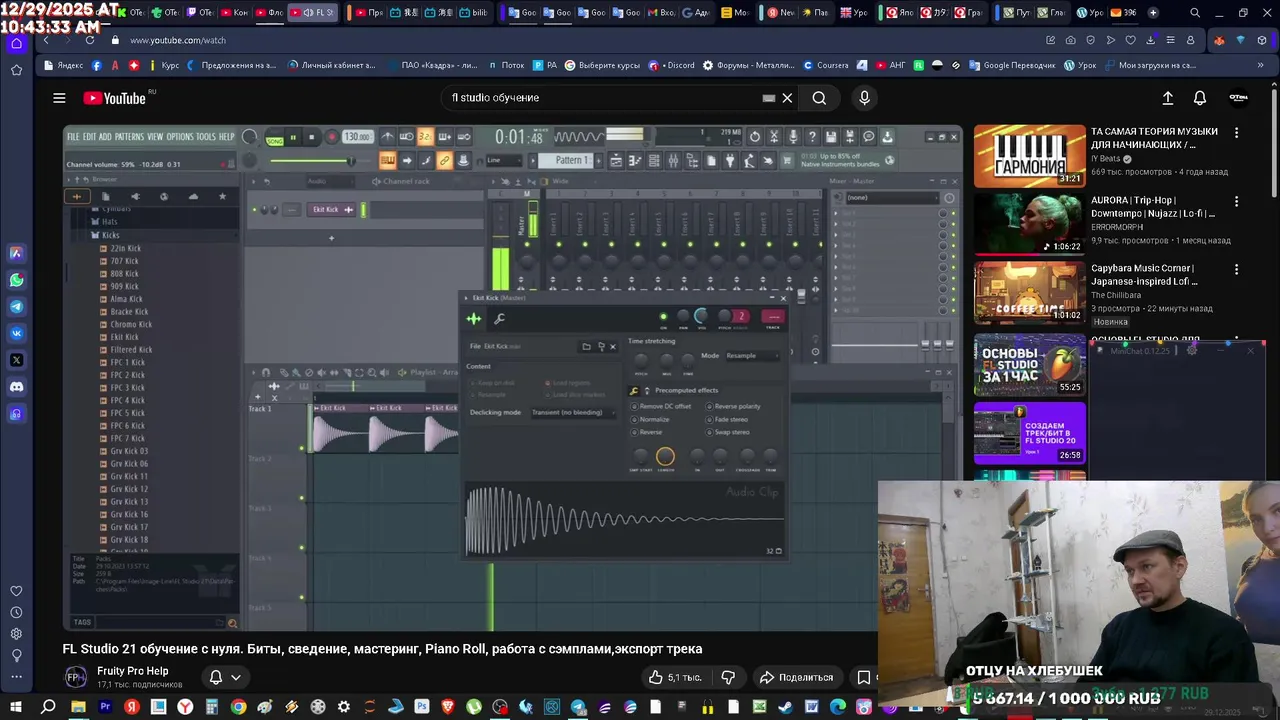Open TOOLS menu in FL Studio

(206, 137)
